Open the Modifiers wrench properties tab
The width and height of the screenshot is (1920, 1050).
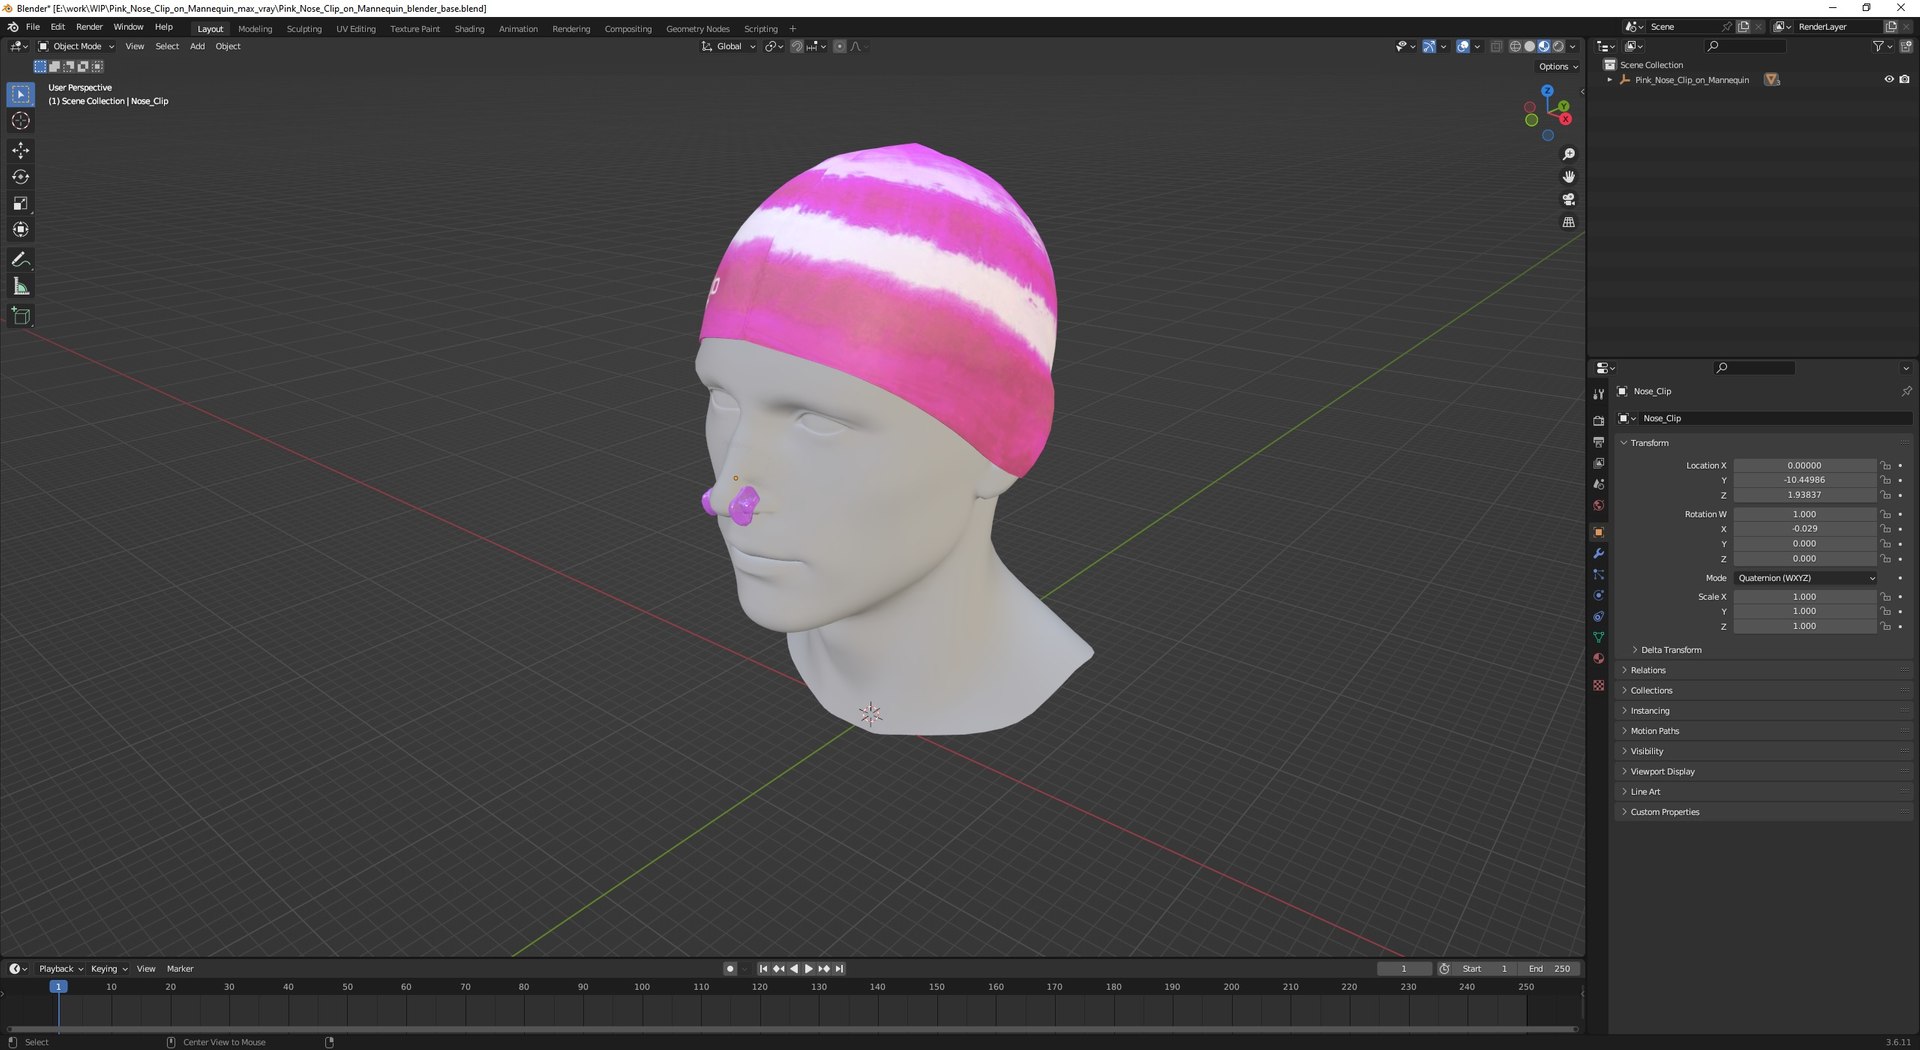pyautogui.click(x=1598, y=553)
